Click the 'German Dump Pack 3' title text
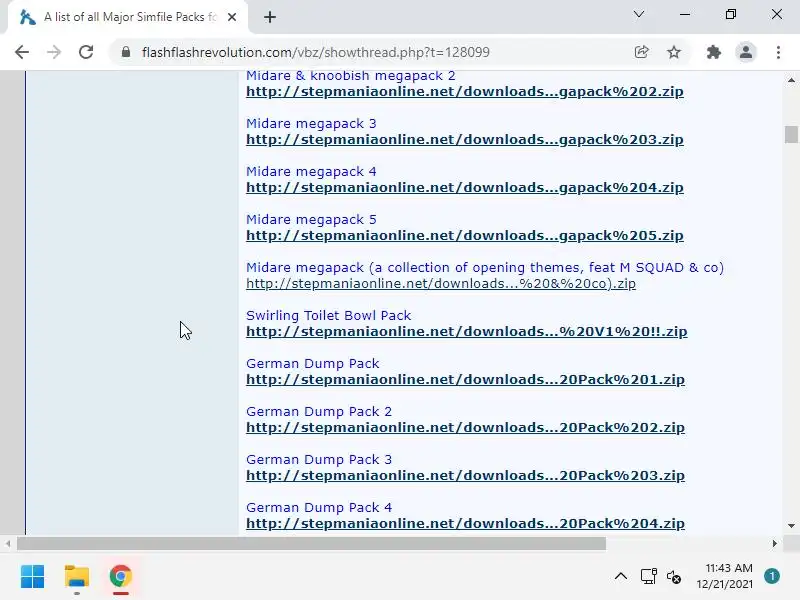The height and width of the screenshot is (600, 800). point(319,459)
